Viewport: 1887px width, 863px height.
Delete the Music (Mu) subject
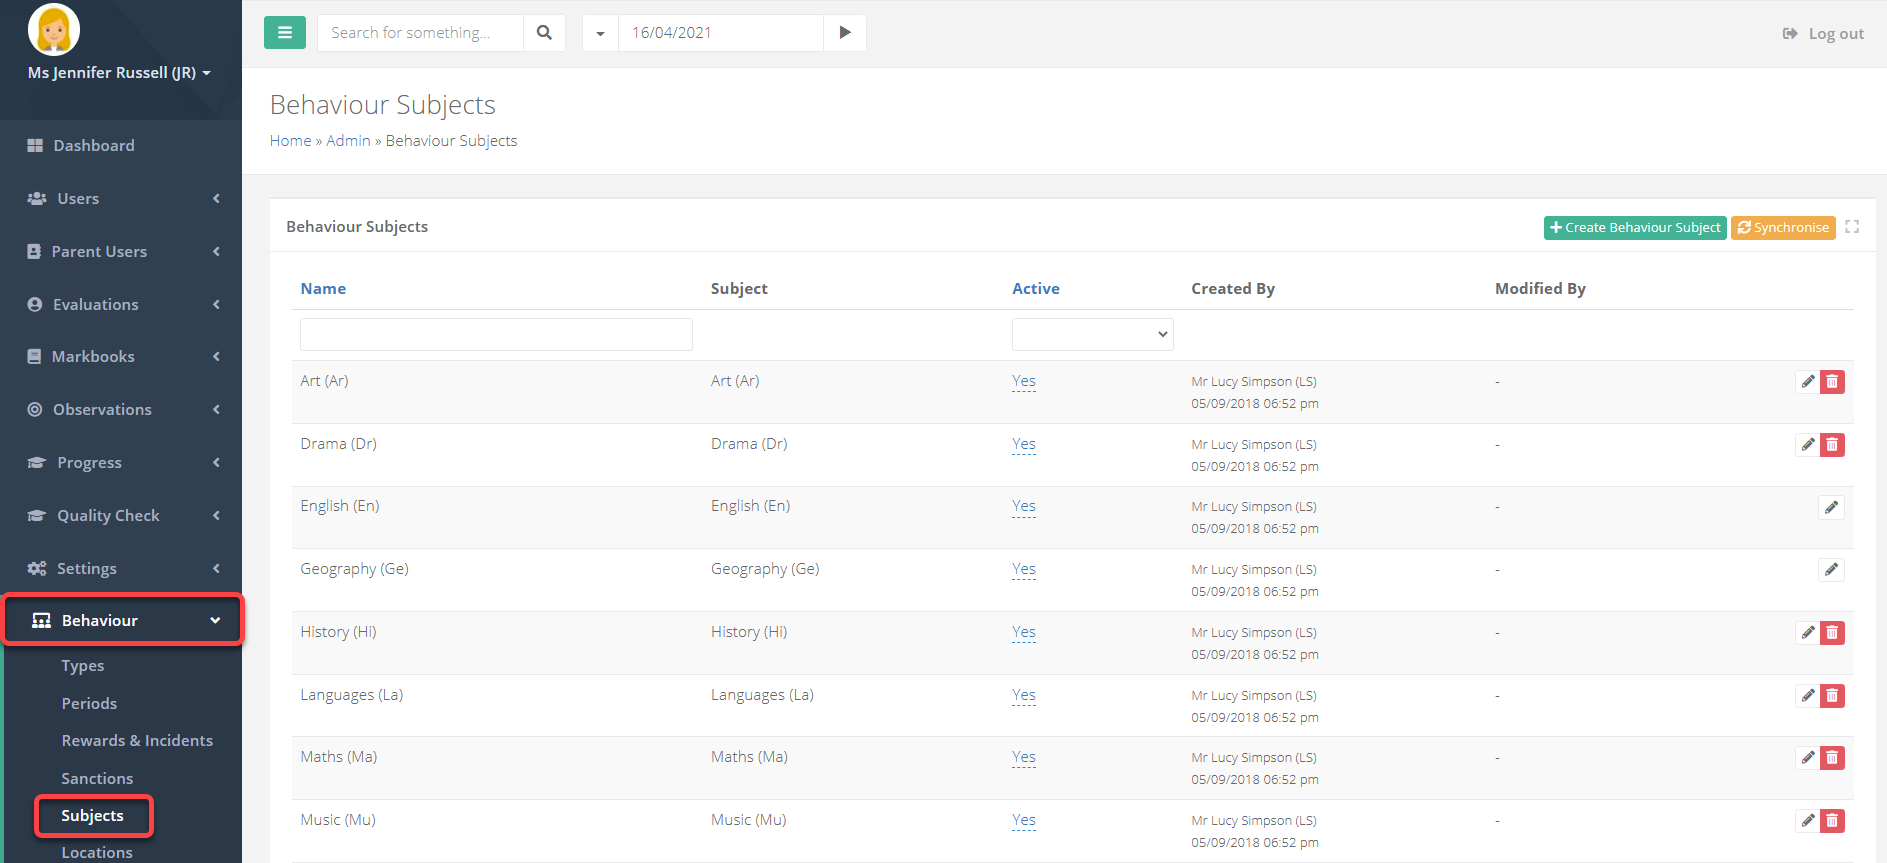(x=1832, y=821)
